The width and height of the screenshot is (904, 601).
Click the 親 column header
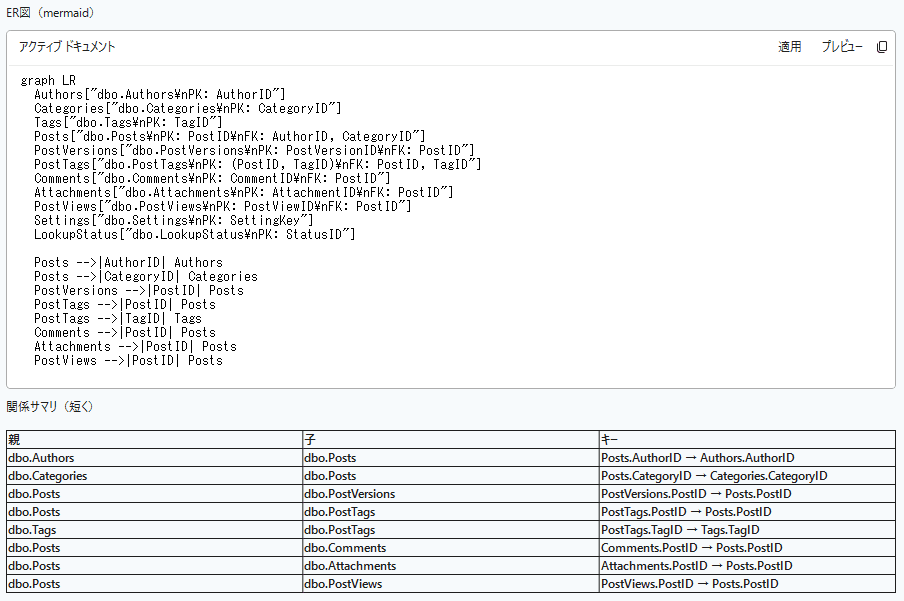click(12, 440)
